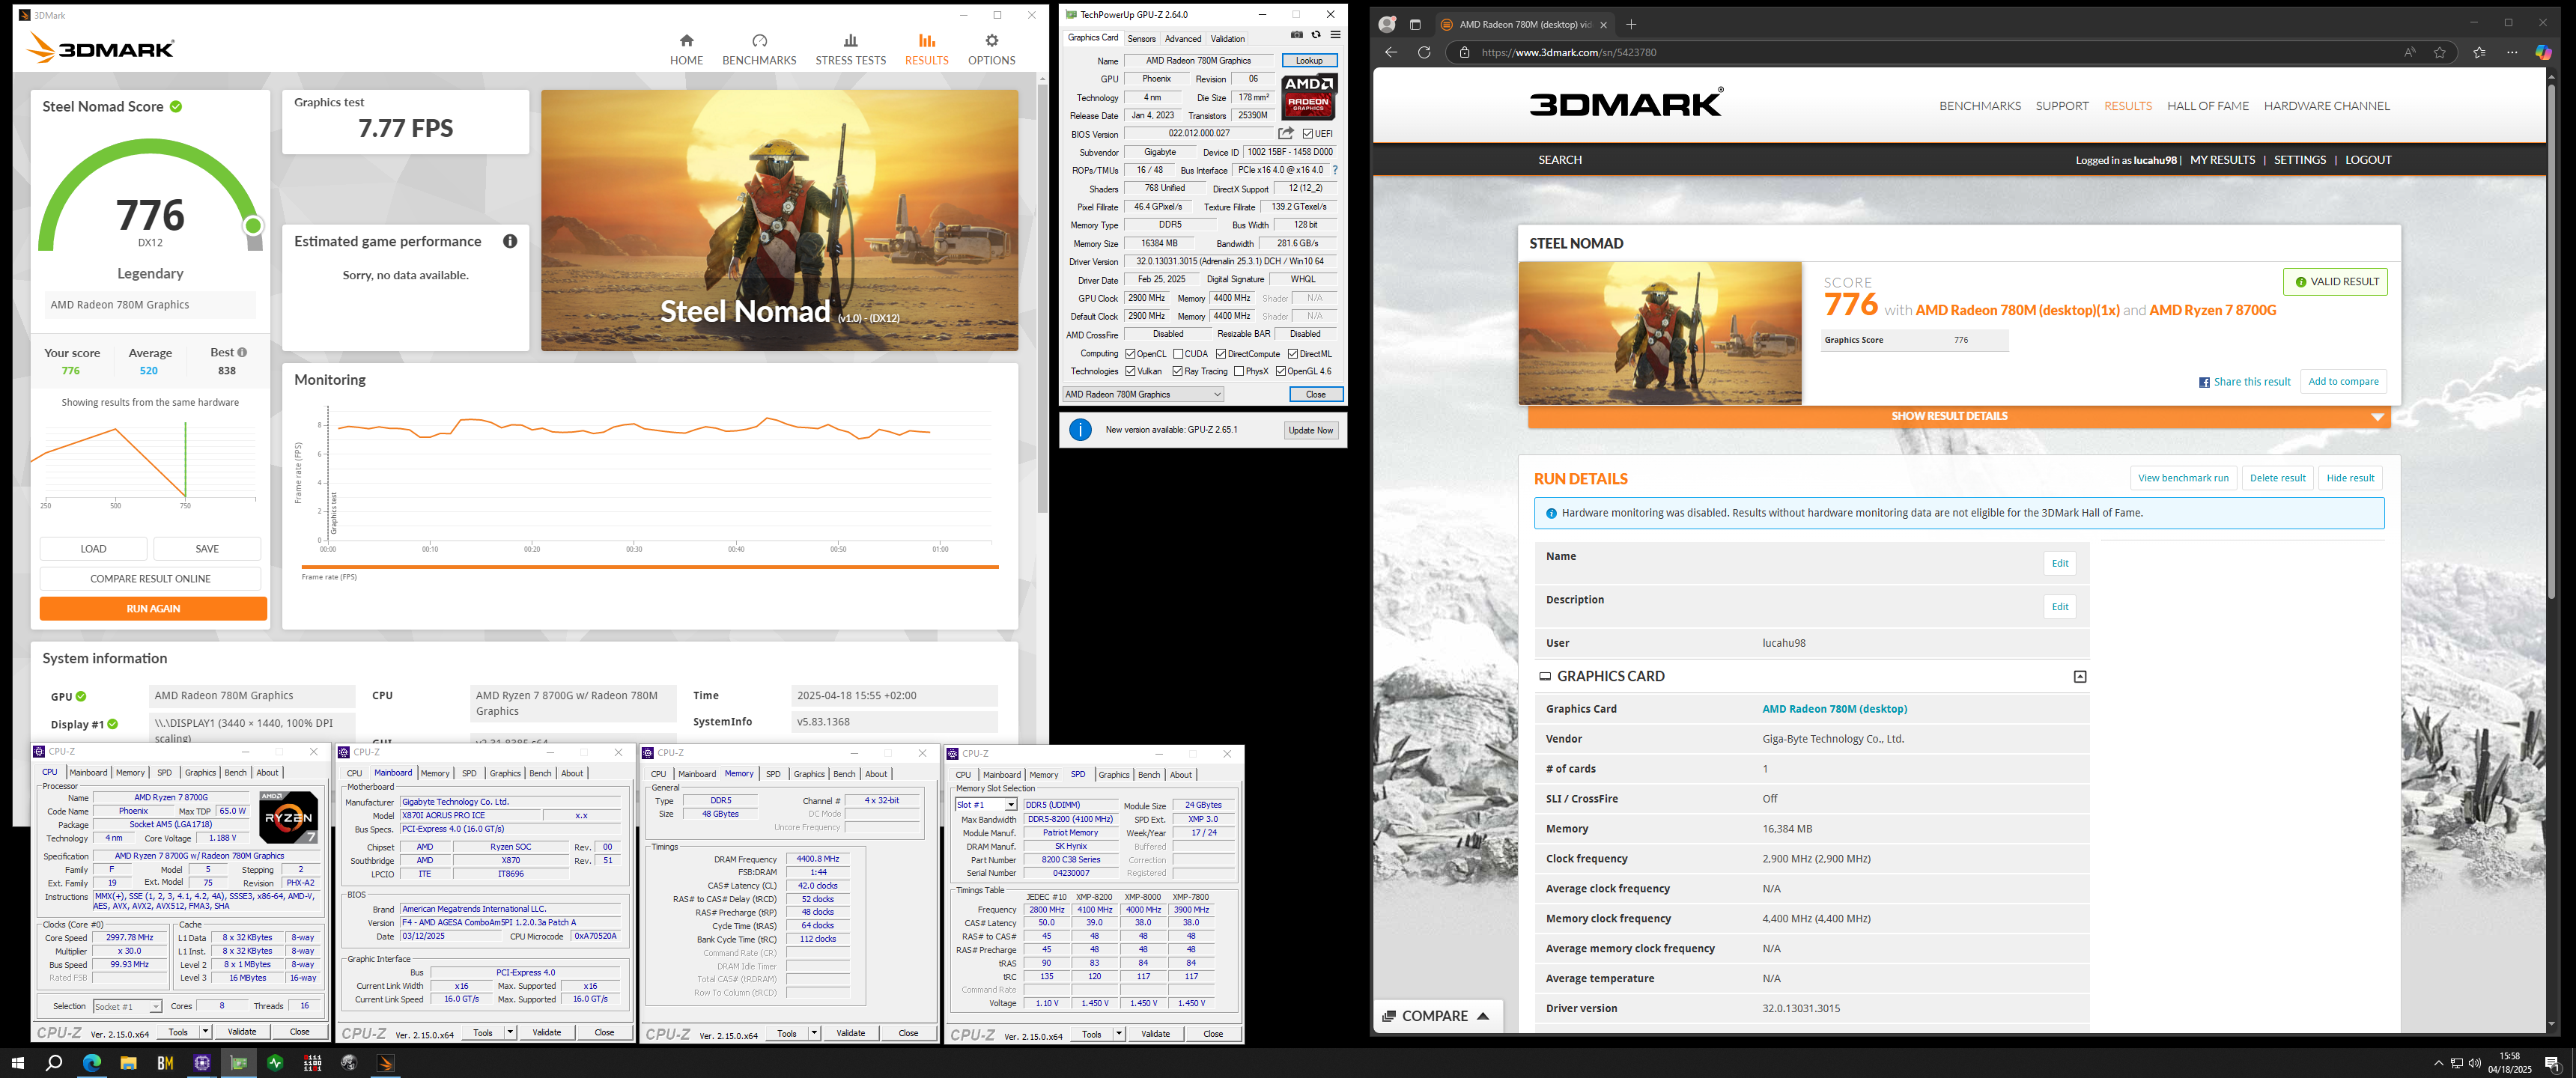Open the GPU-Z hamburger menu
Viewport: 2576px width, 1078px height.
[x=1335, y=35]
